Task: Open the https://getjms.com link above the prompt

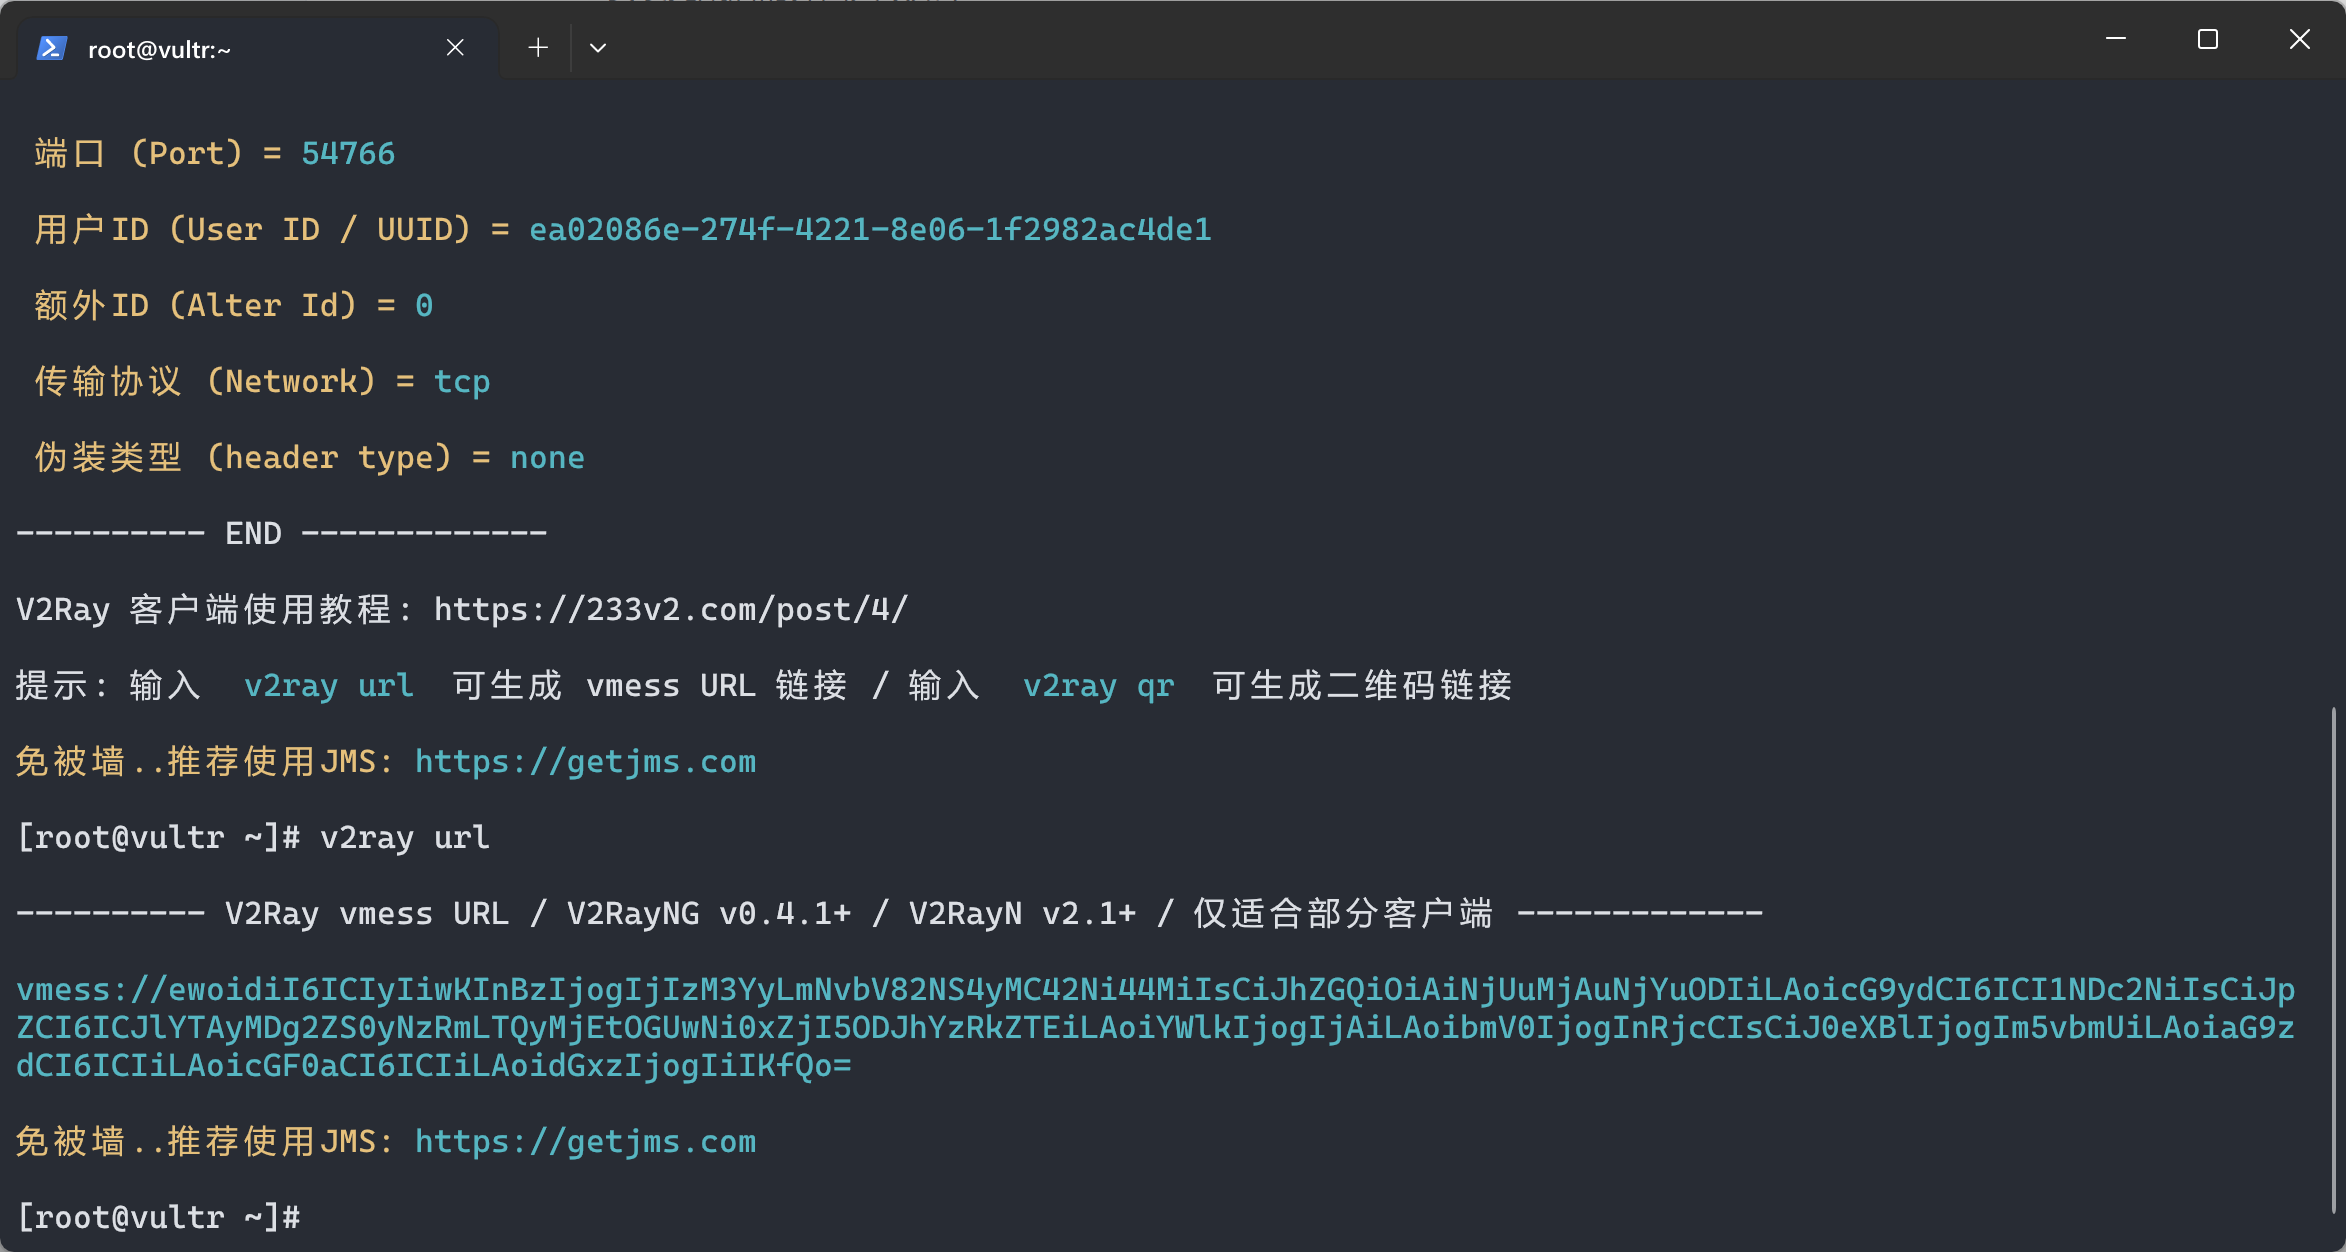Action: pyautogui.click(x=585, y=761)
